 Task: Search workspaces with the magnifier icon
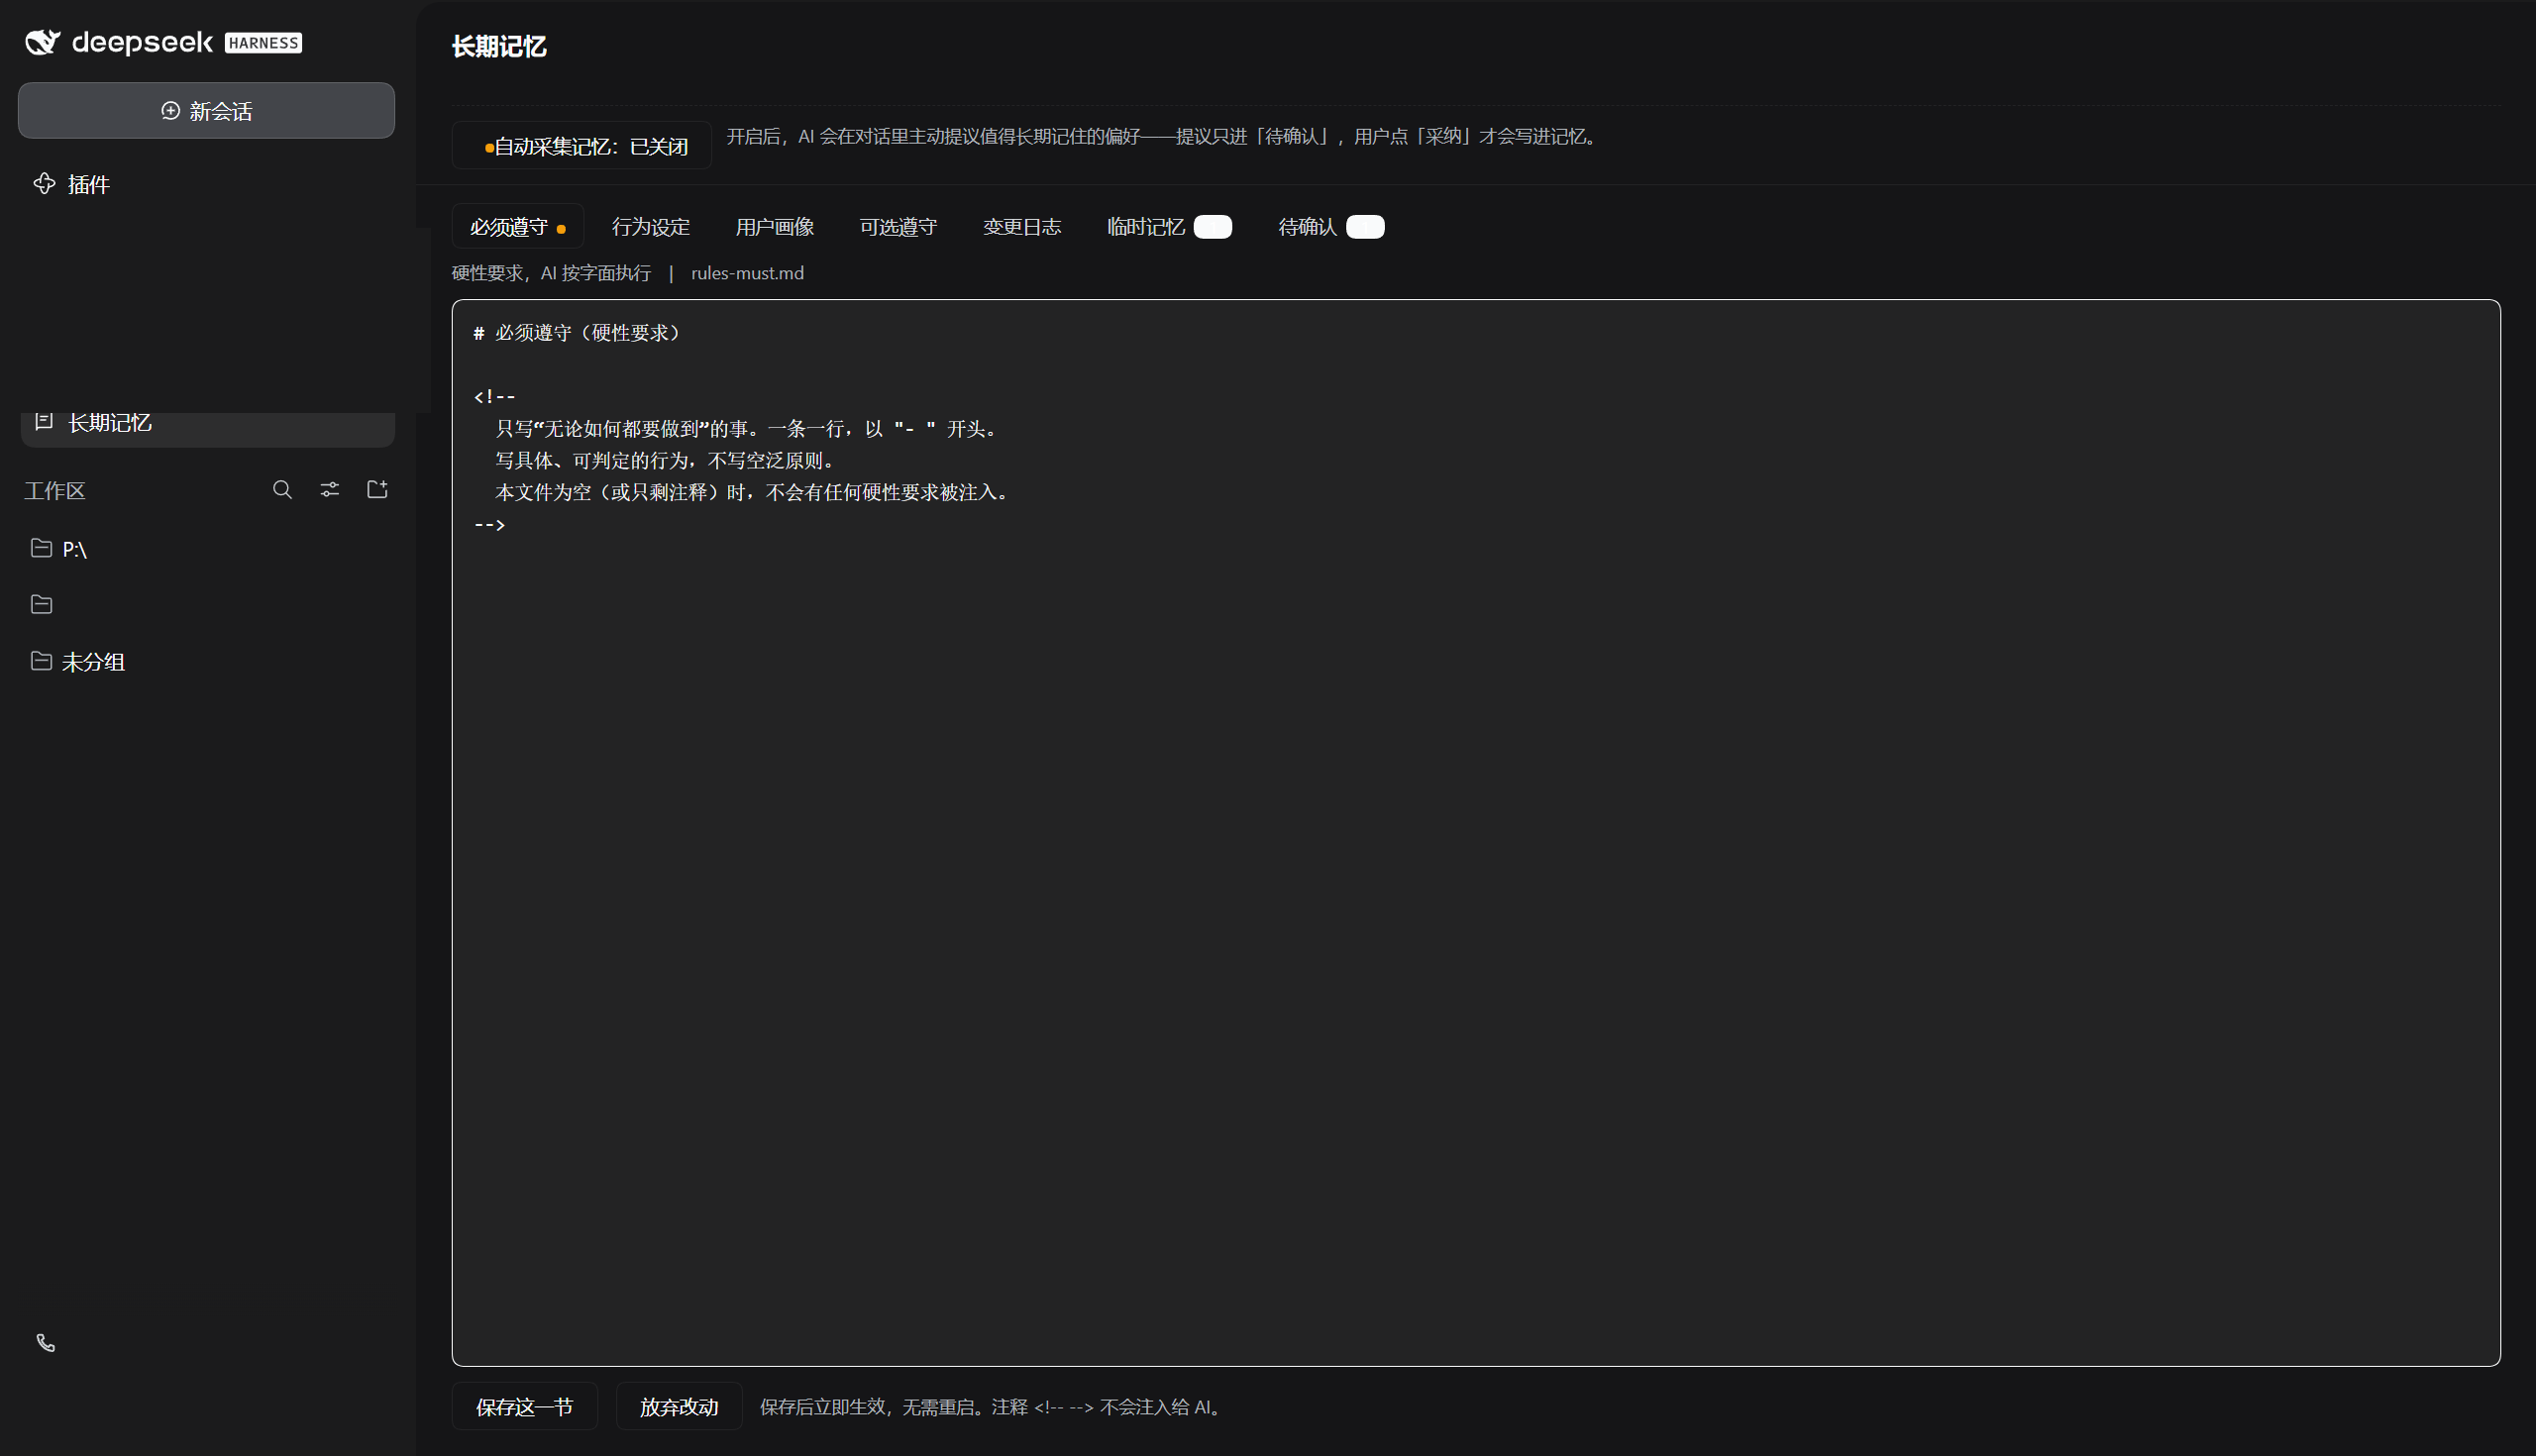coord(282,490)
